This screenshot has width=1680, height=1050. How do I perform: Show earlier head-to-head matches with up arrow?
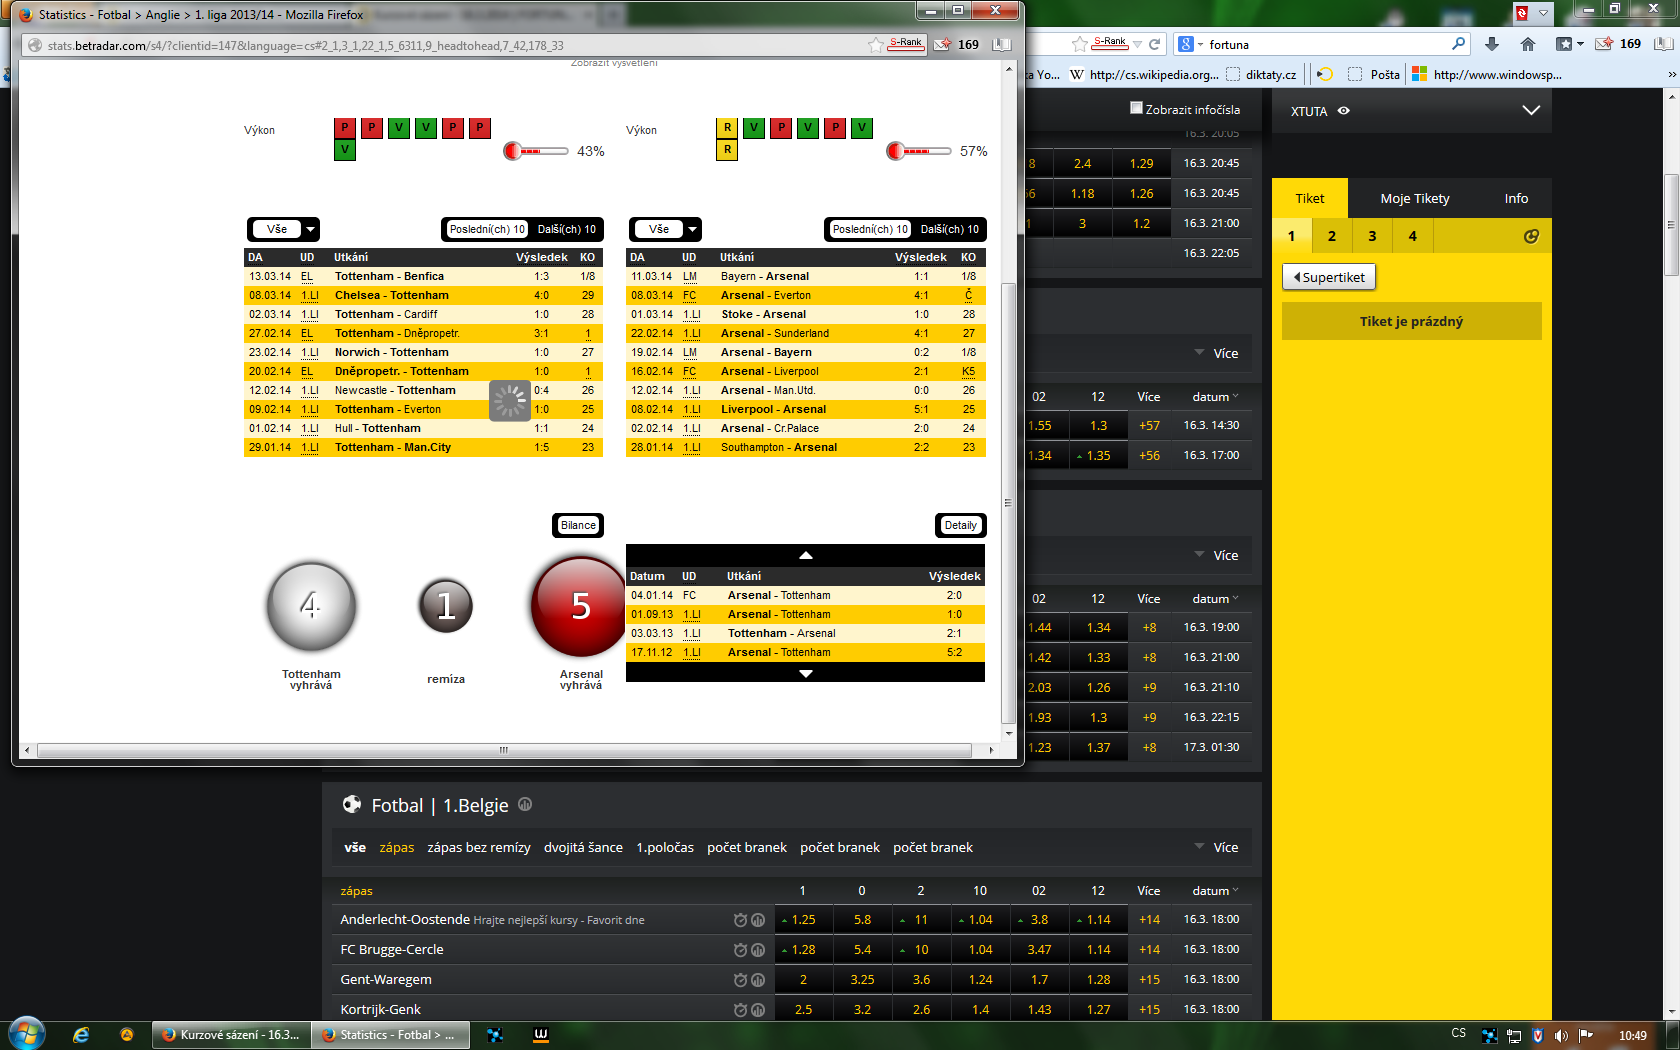point(805,555)
